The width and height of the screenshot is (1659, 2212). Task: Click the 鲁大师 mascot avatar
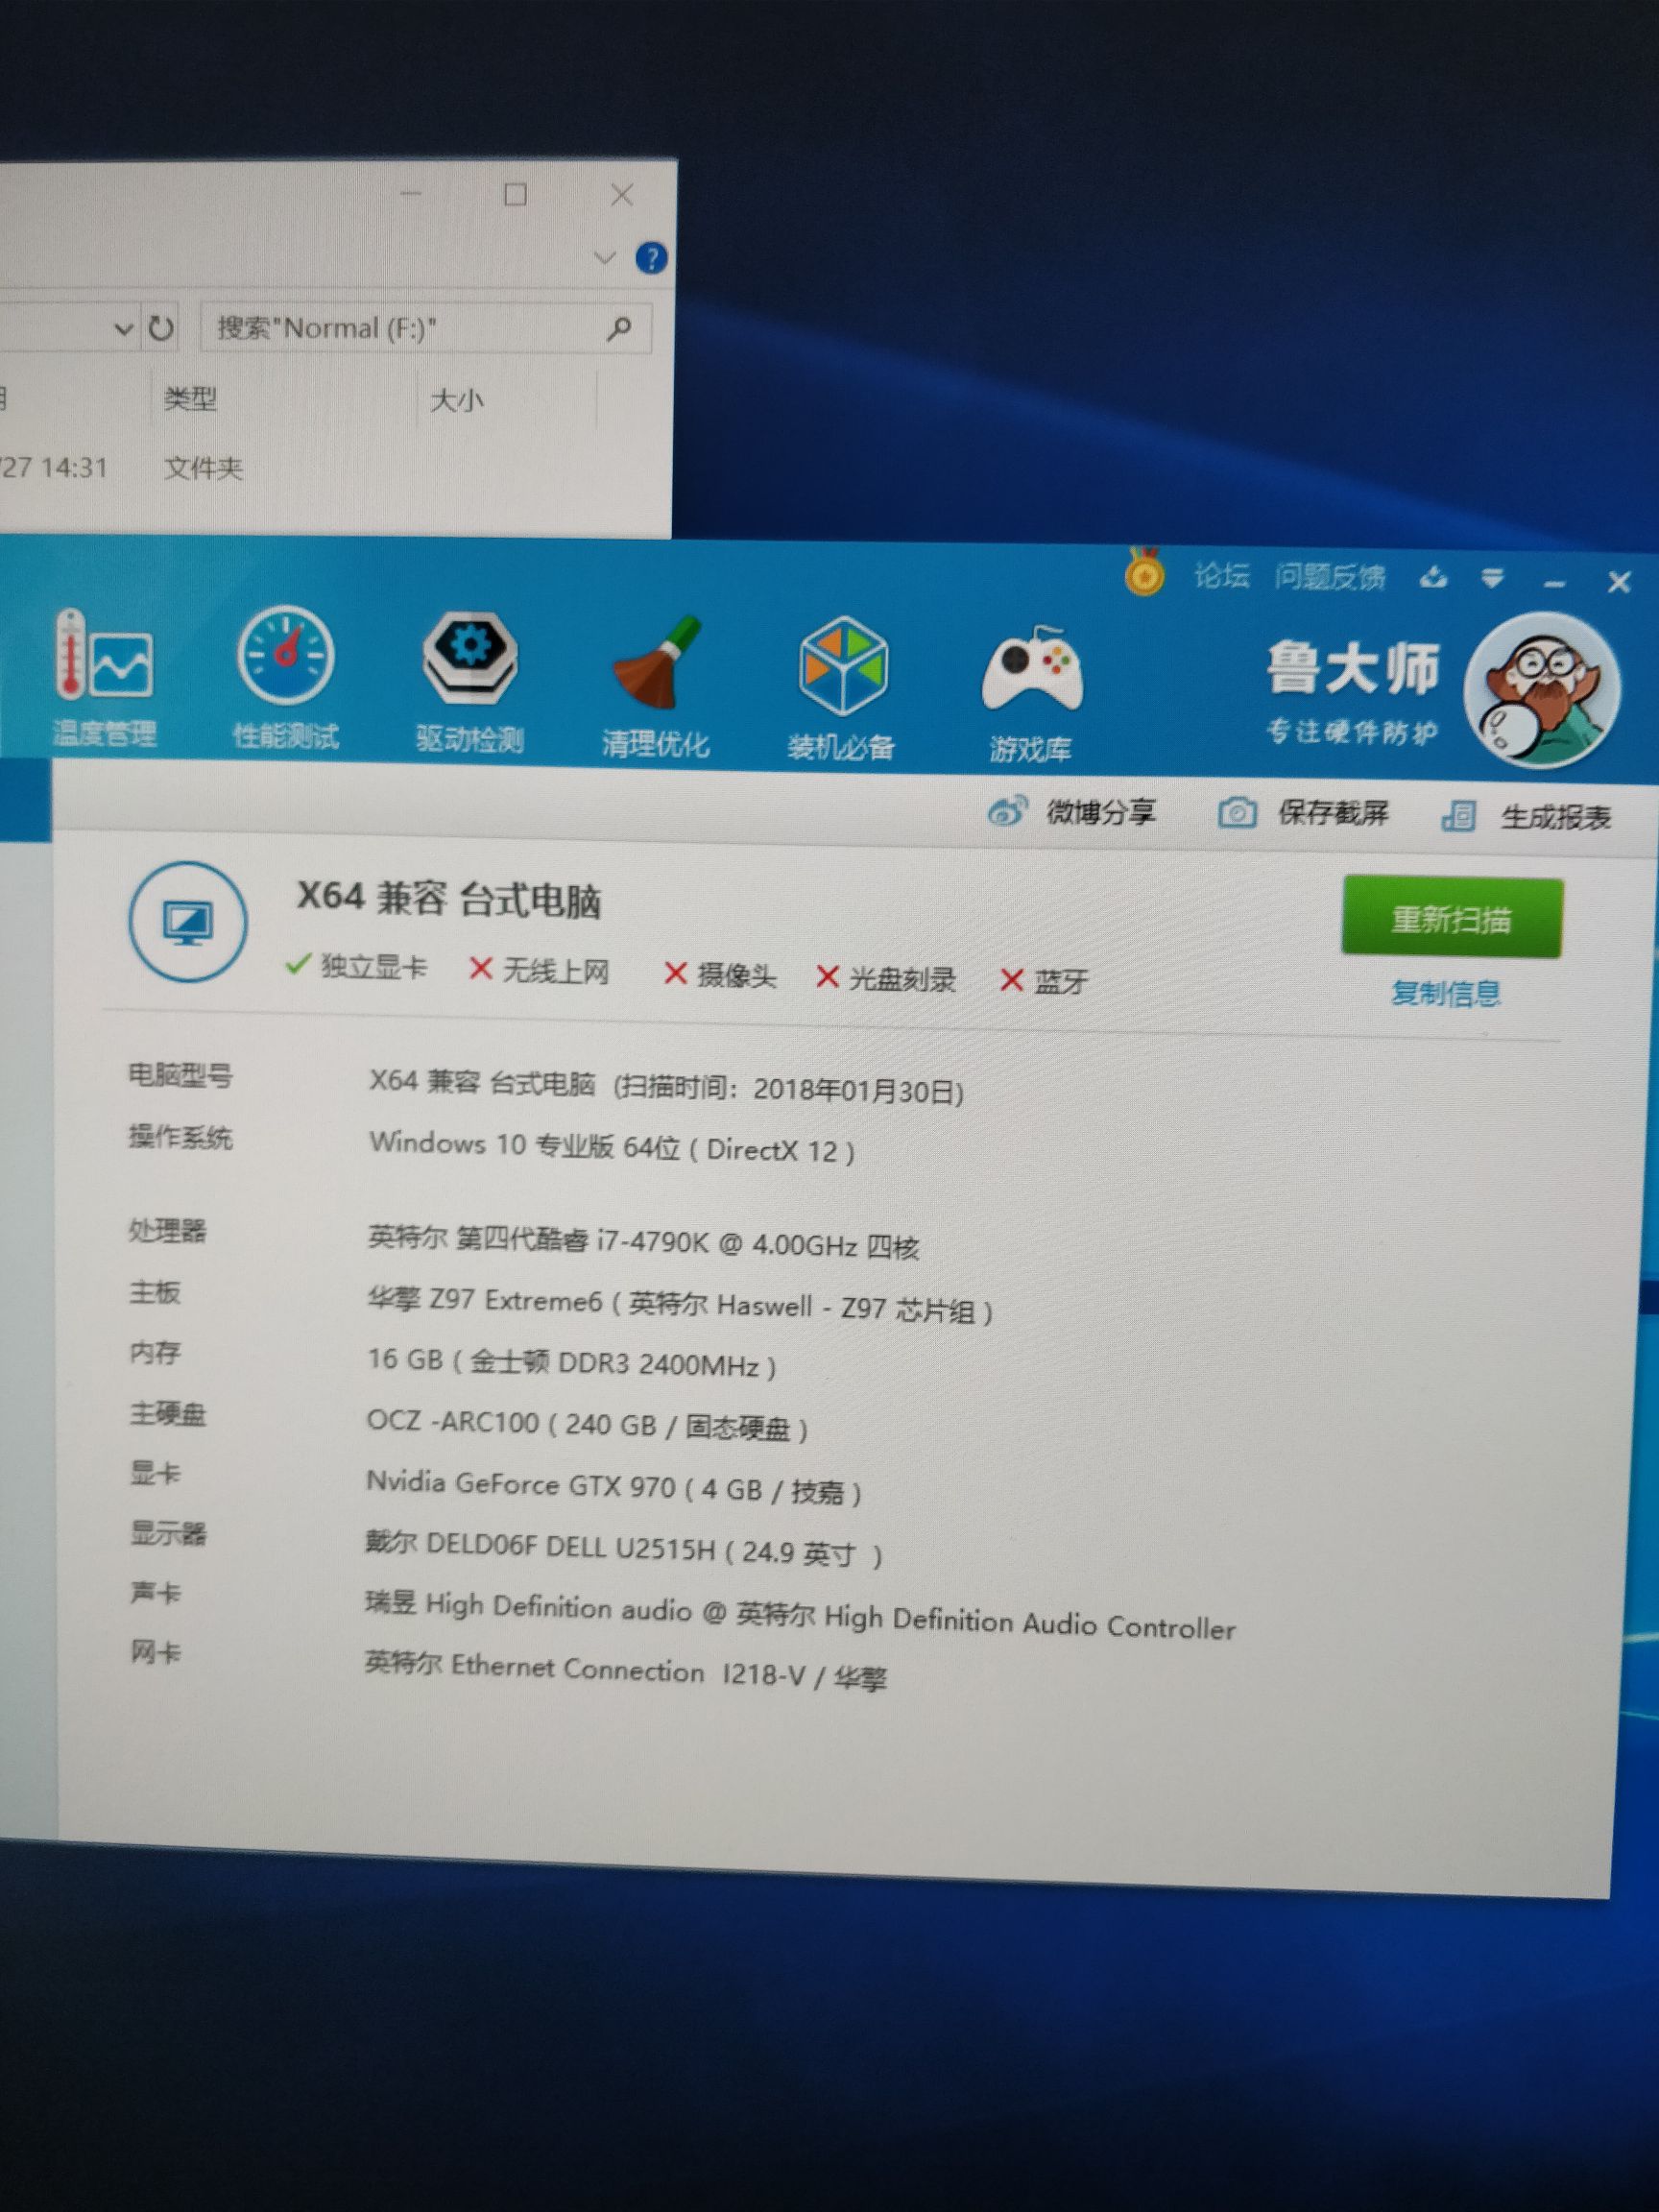click(x=1541, y=690)
